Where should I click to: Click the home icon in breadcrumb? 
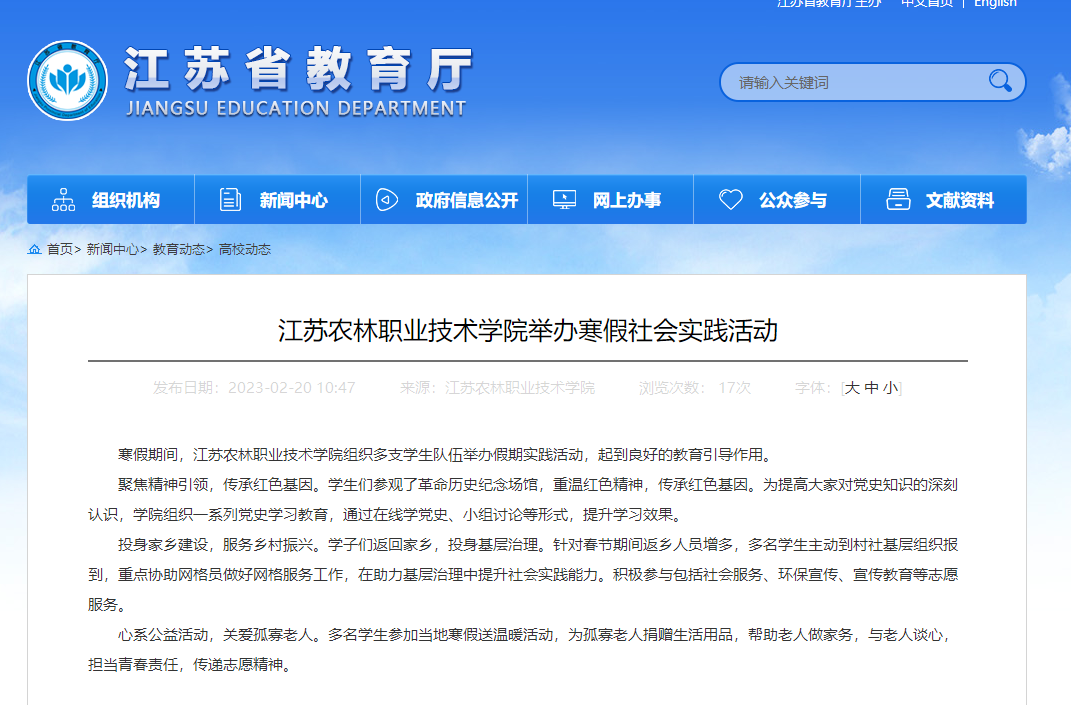coord(34,249)
